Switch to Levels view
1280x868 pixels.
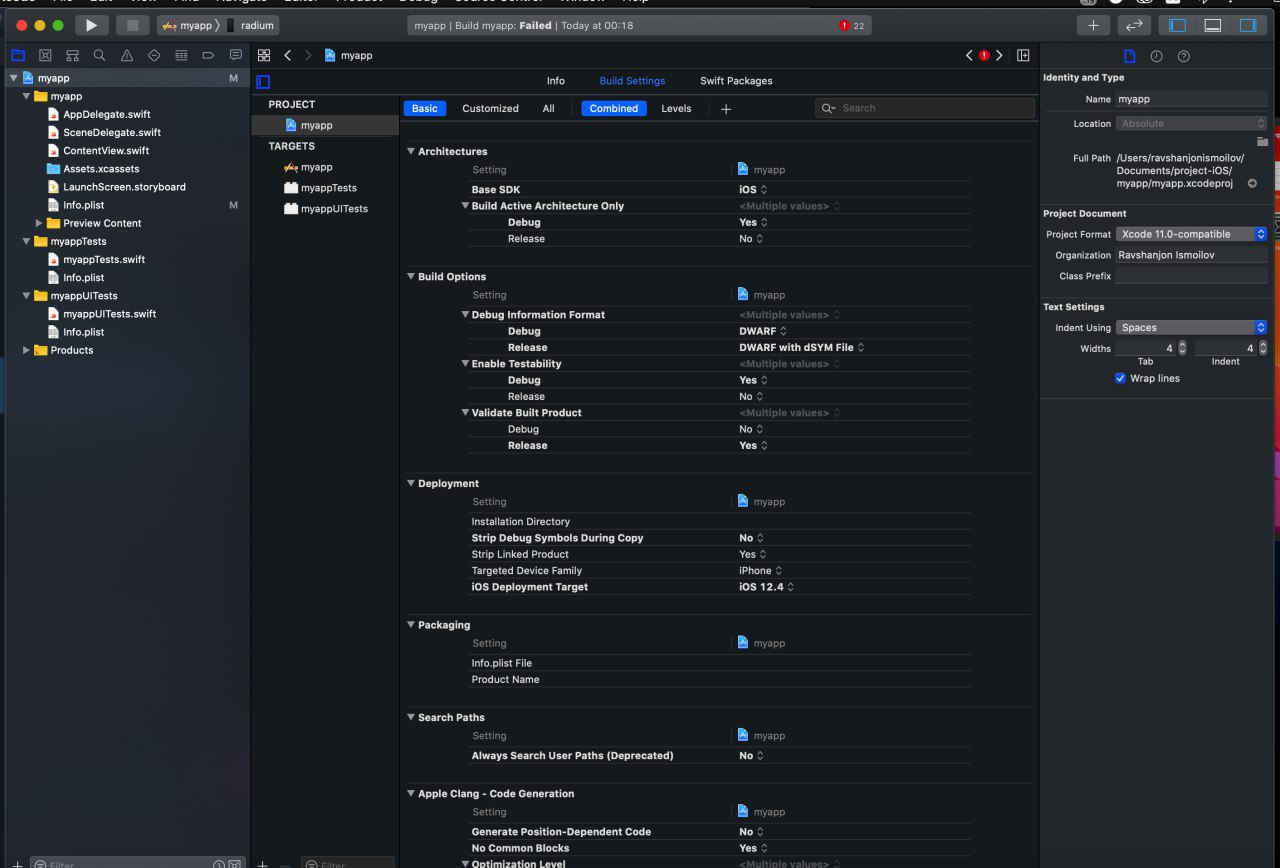pyautogui.click(x=676, y=108)
